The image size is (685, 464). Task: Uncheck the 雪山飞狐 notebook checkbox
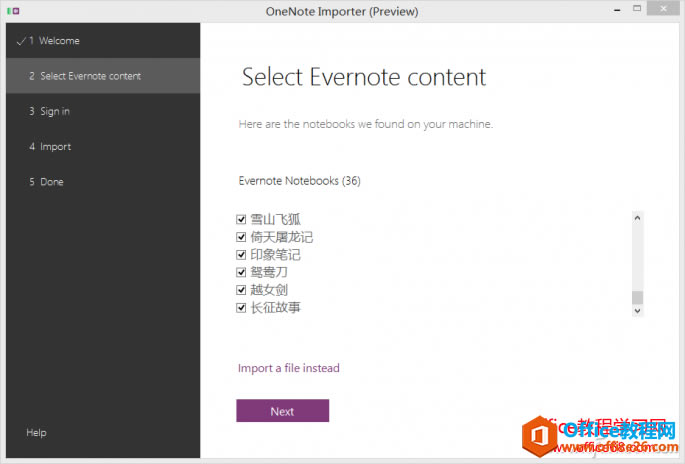pyautogui.click(x=241, y=219)
